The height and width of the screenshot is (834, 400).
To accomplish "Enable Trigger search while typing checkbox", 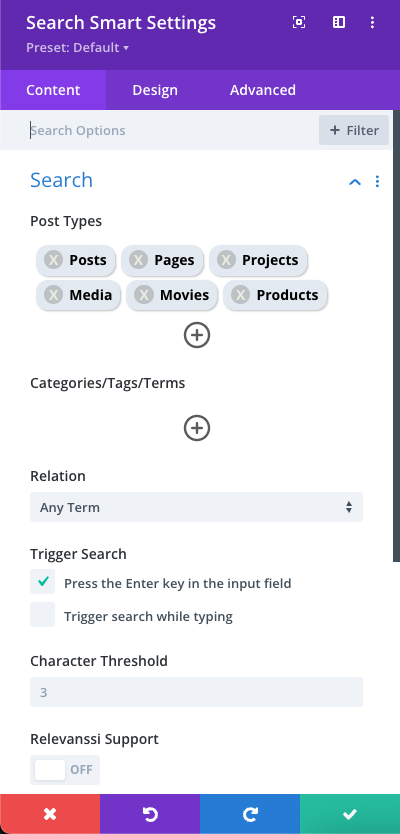I will click(43, 615).
